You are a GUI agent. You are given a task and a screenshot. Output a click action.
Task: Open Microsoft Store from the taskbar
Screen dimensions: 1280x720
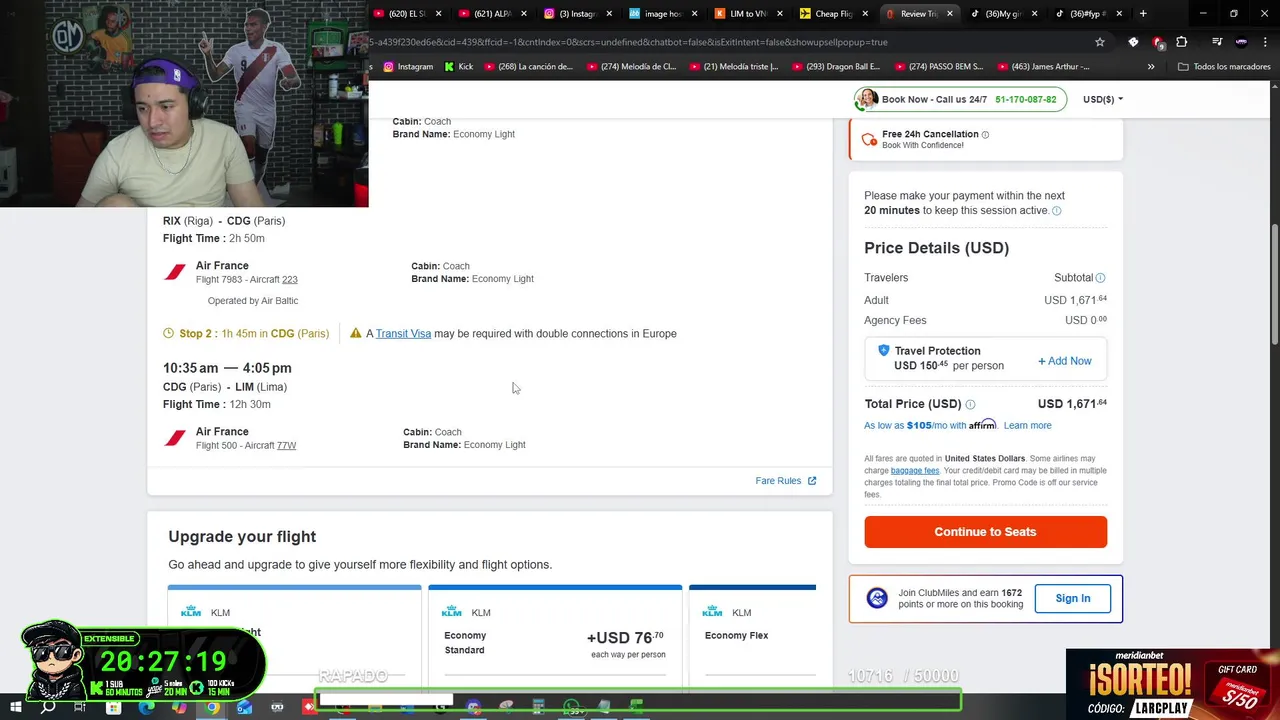(x=113, y=707)
